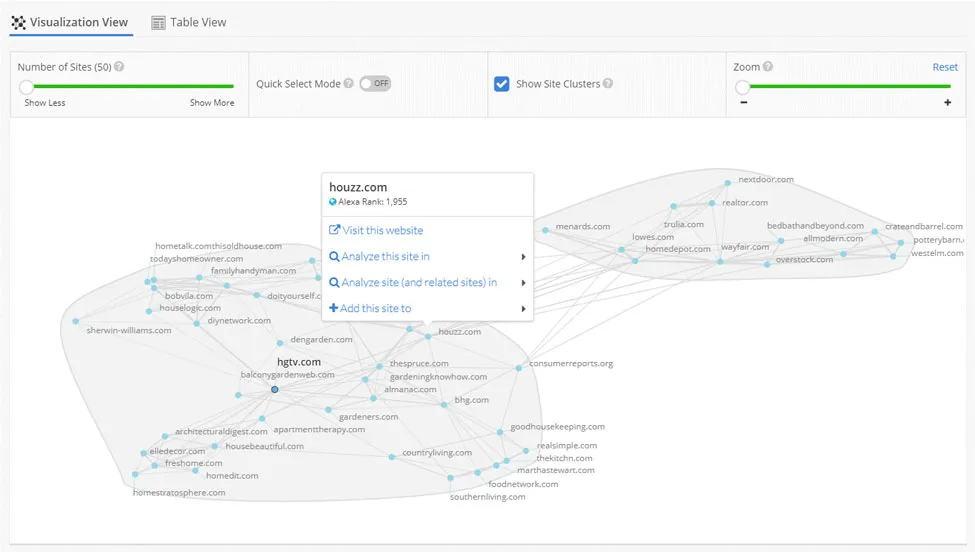Click help icon beside Number of Sites
The height and width of the screenshot is (552, 975).
119,67
